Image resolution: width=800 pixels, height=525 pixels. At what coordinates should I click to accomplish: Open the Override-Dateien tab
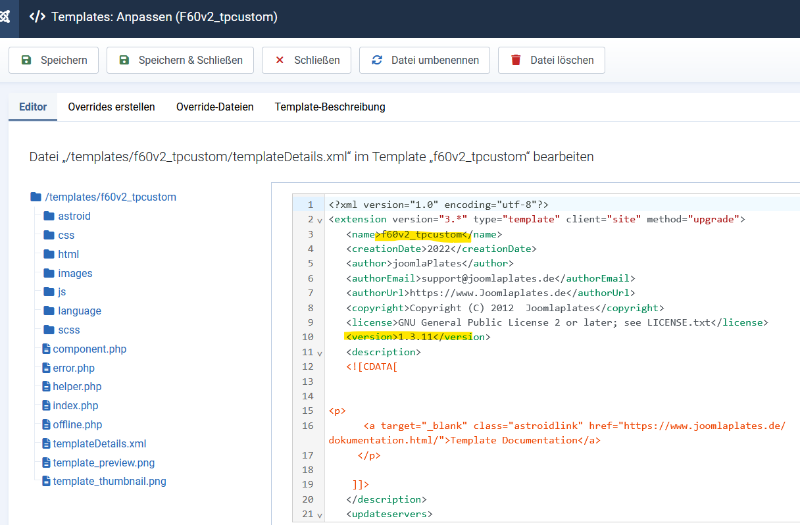pos(215,107)
